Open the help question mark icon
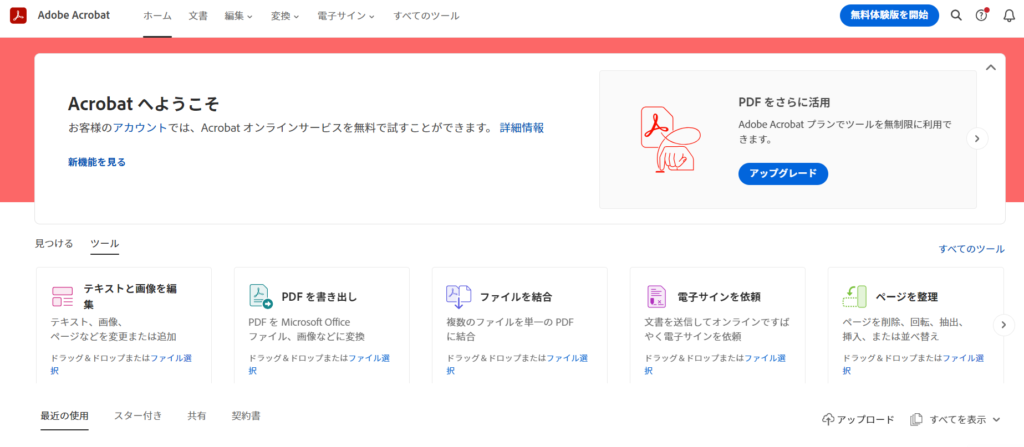Viewport: 1024px width, 447px height. pos(982,15)
